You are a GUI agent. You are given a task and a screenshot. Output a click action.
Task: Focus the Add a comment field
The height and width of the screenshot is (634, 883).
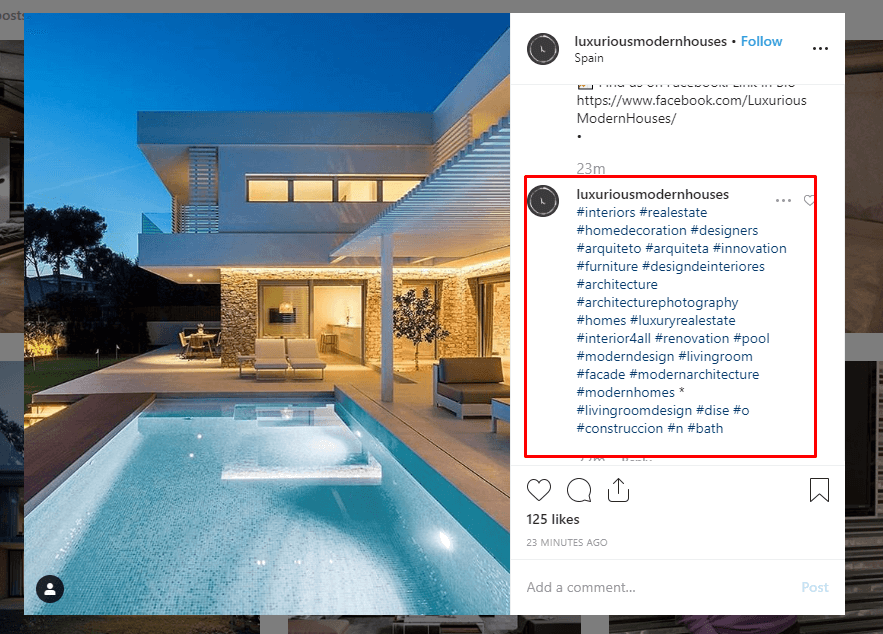tap(659, 587)
